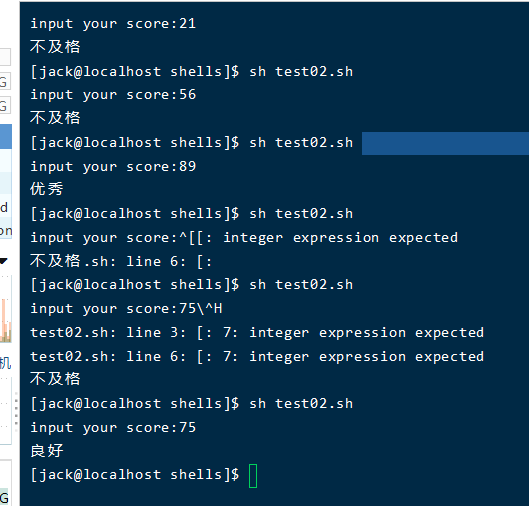Click the 'sh test02.sh' prompt line just above 'input your score:56'
The height and width of the screenshot is (506, 529).
192,72
